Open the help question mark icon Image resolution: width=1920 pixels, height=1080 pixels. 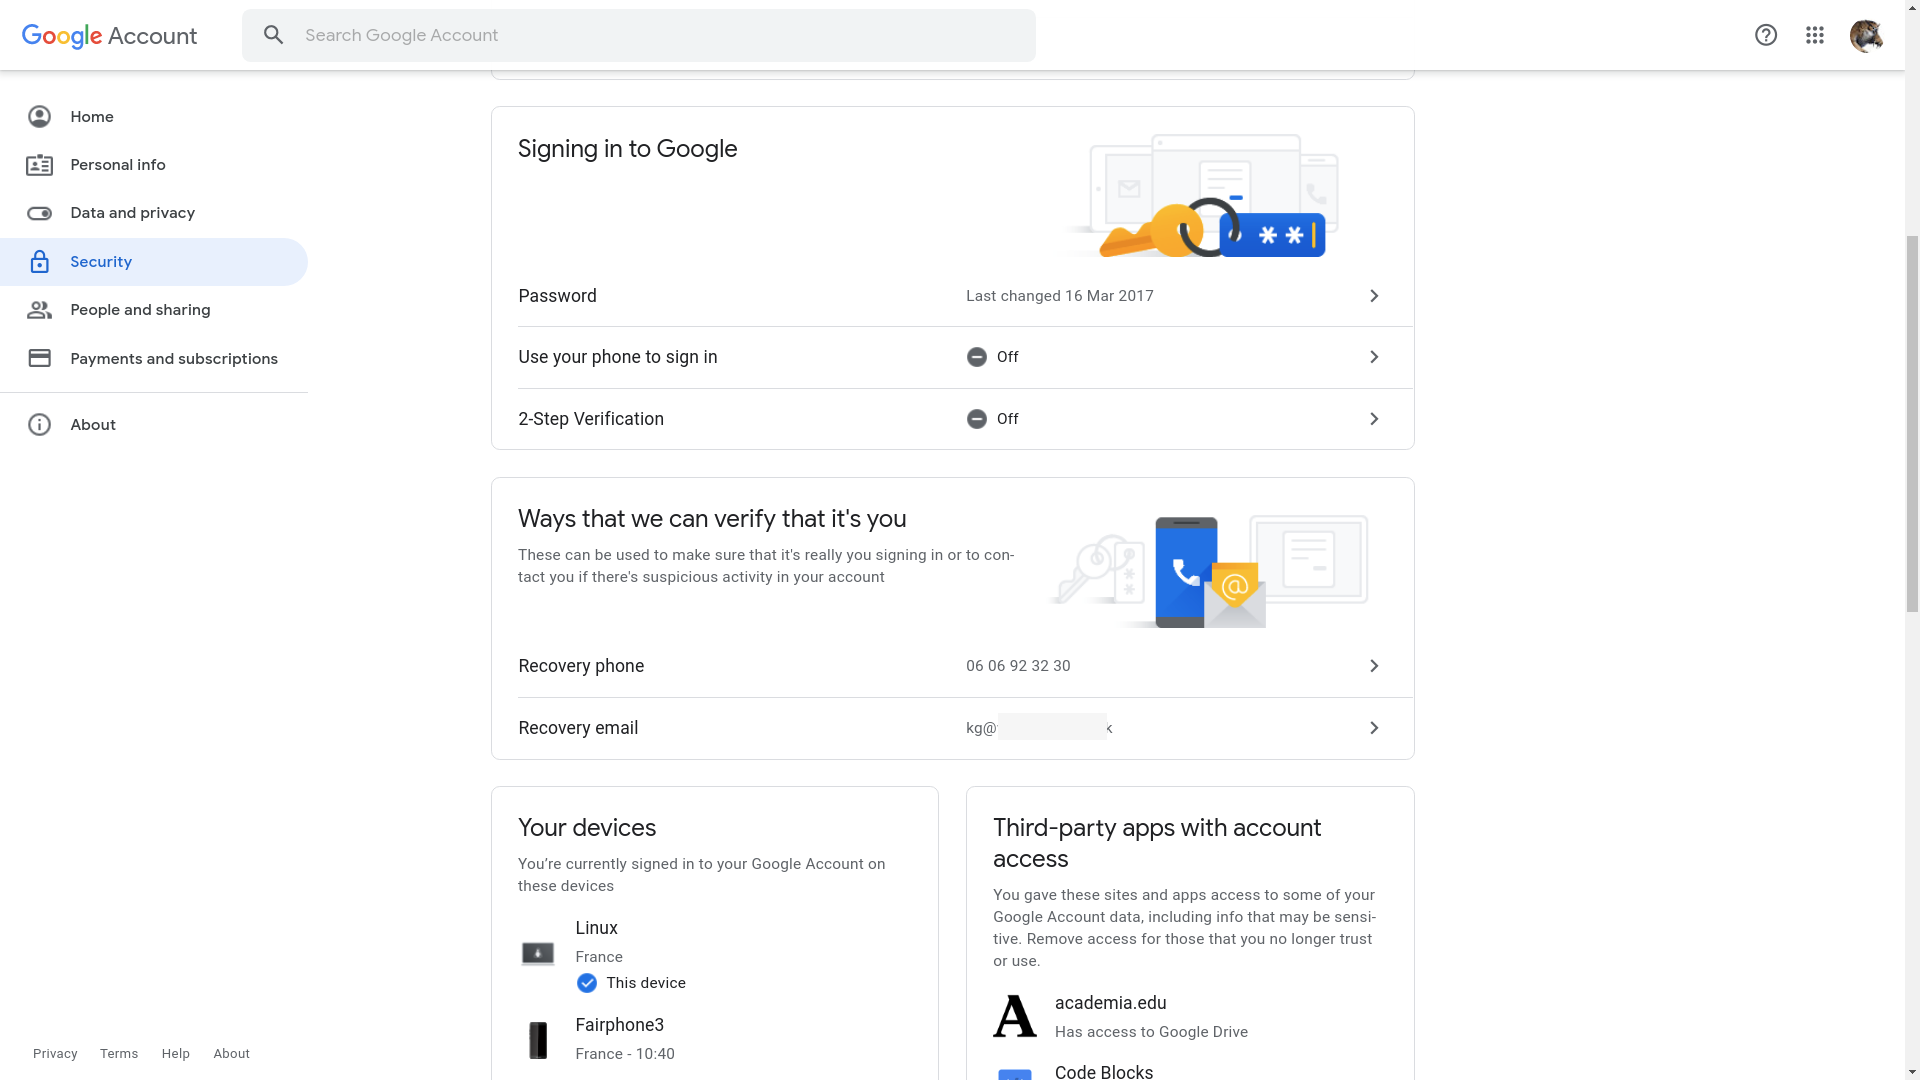click(1766, 35)
